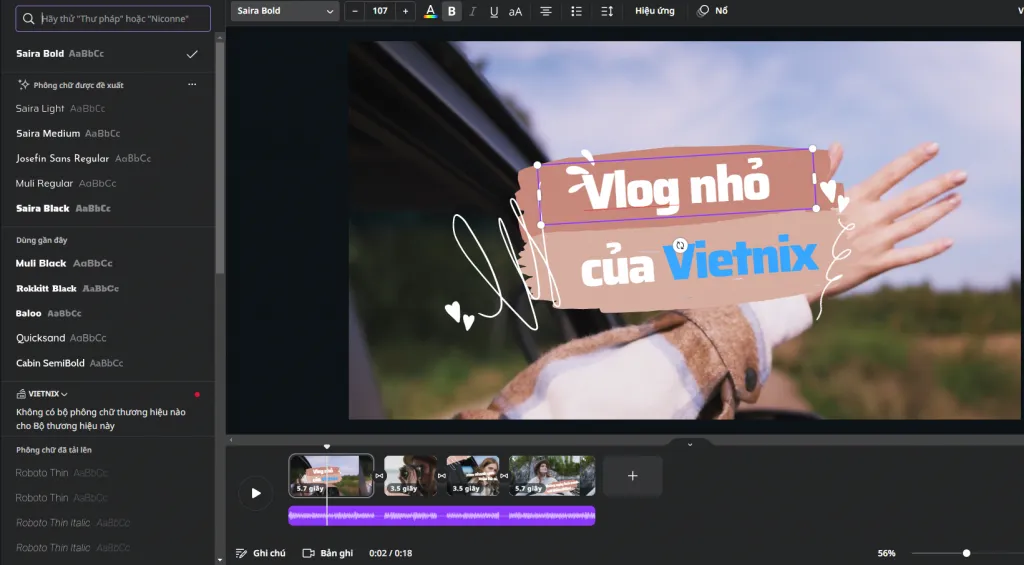Image resolution: width=1024 pixels, height=565 pixels.
Task: Toggle italic formatting
Action: [x=473, y=11]
